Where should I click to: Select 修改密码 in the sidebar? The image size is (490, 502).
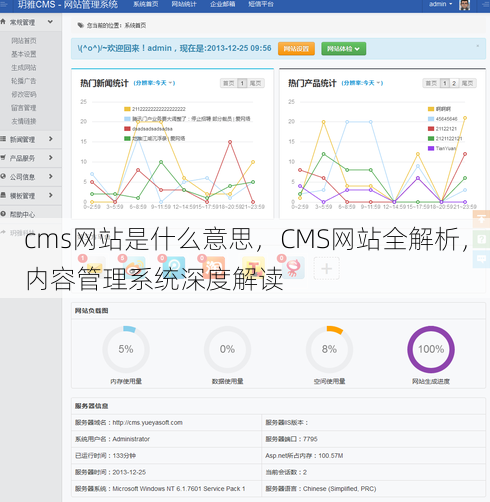click(24, 94)
